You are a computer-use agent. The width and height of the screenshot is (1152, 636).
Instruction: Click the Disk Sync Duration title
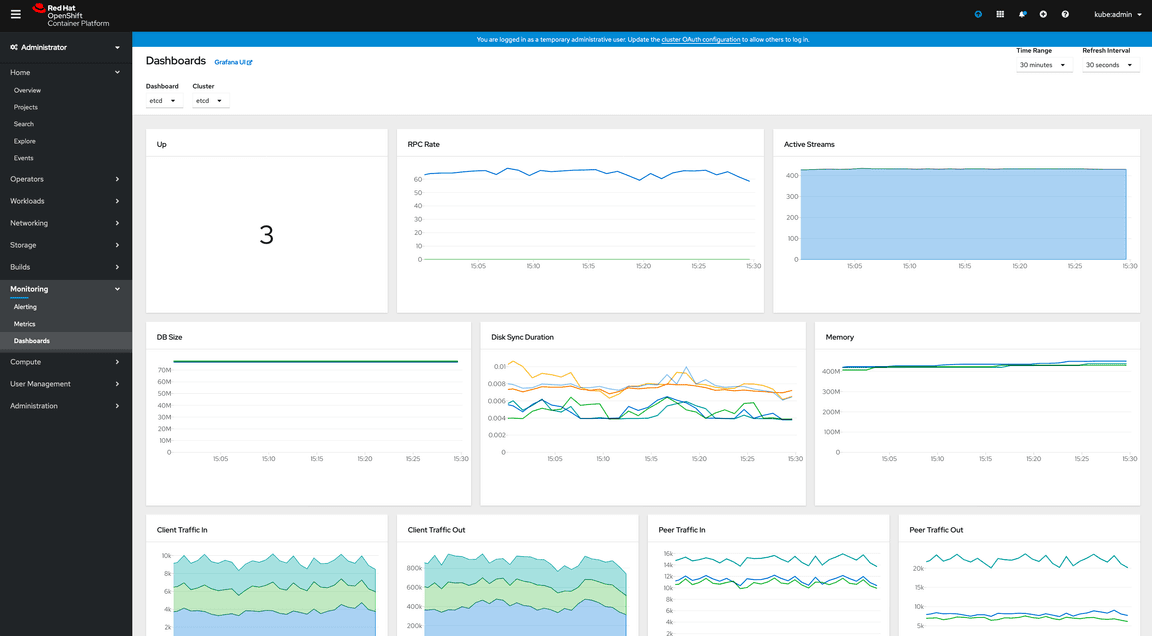(522, 337)
